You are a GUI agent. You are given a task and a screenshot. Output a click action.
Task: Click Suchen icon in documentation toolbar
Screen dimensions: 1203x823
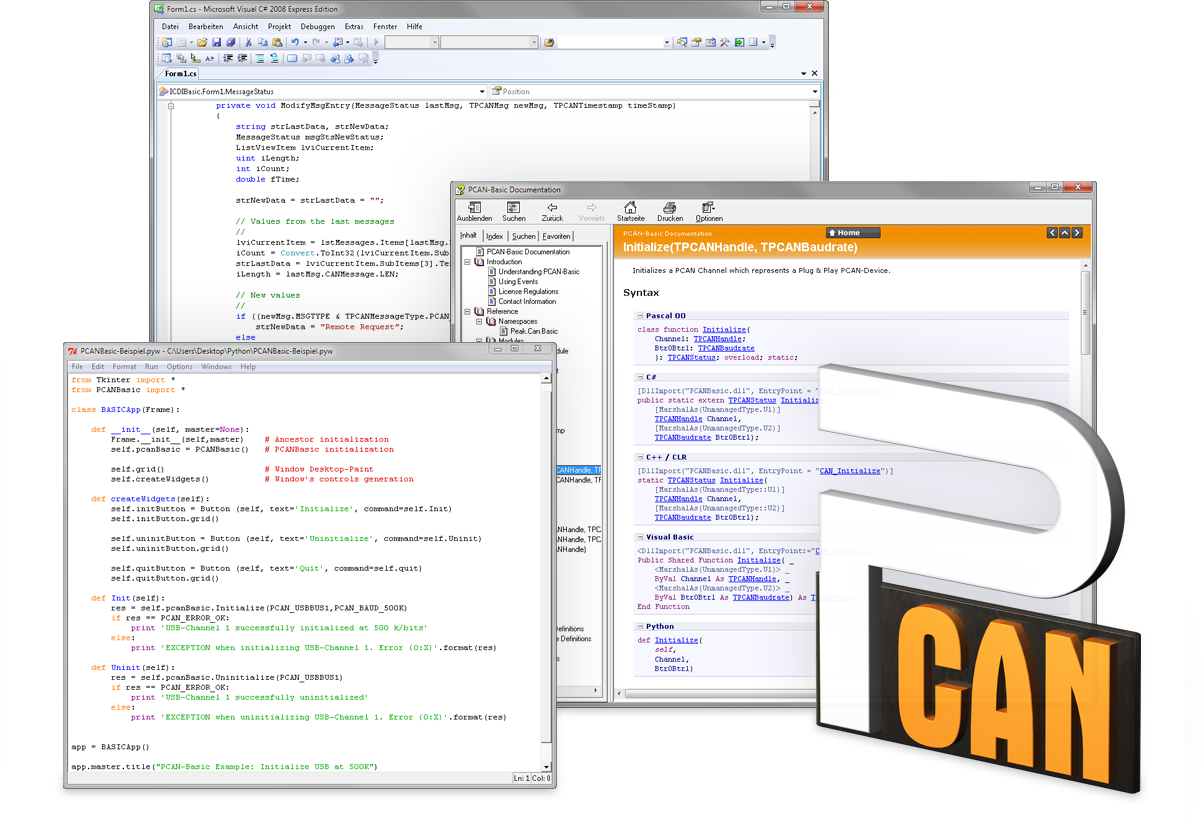click(513, 208)
